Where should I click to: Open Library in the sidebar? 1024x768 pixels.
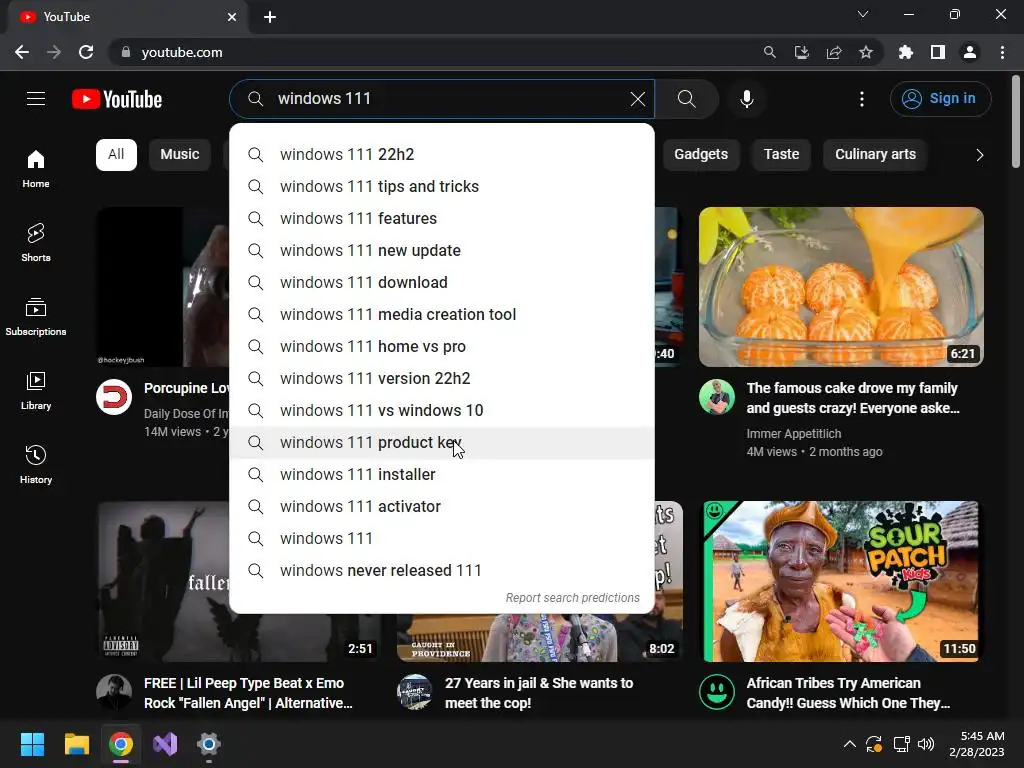point(36,391)
